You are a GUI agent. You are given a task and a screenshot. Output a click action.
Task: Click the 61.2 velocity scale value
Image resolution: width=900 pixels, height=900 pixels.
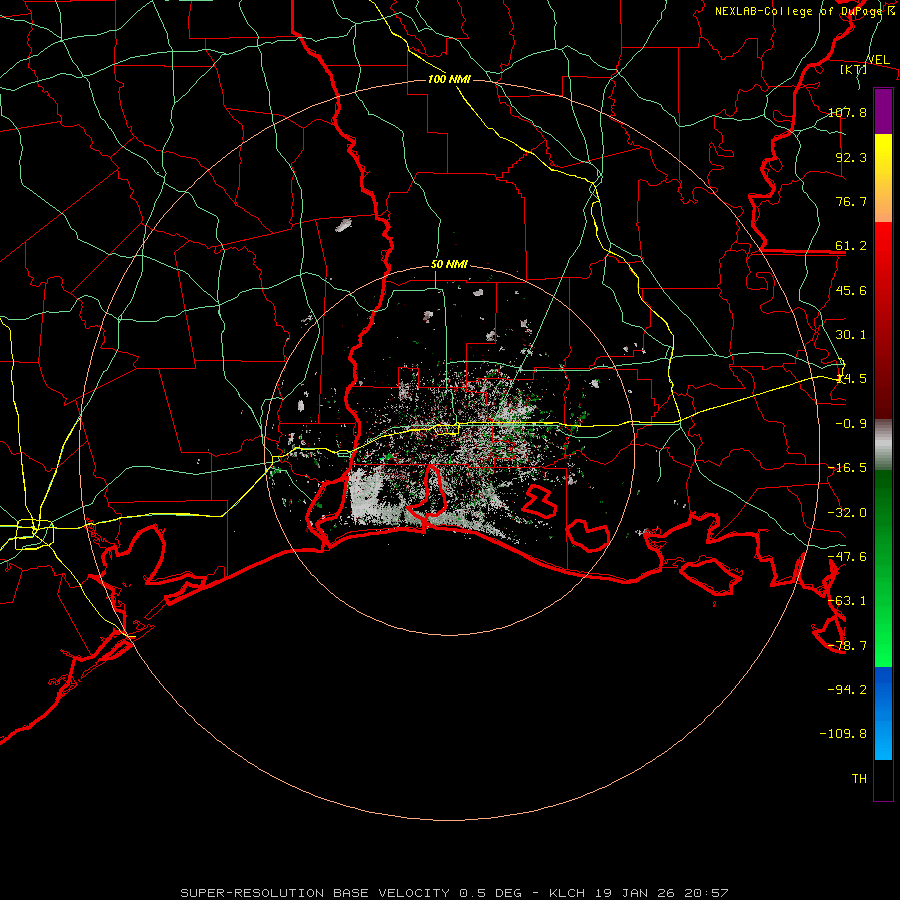coord(851,246)
